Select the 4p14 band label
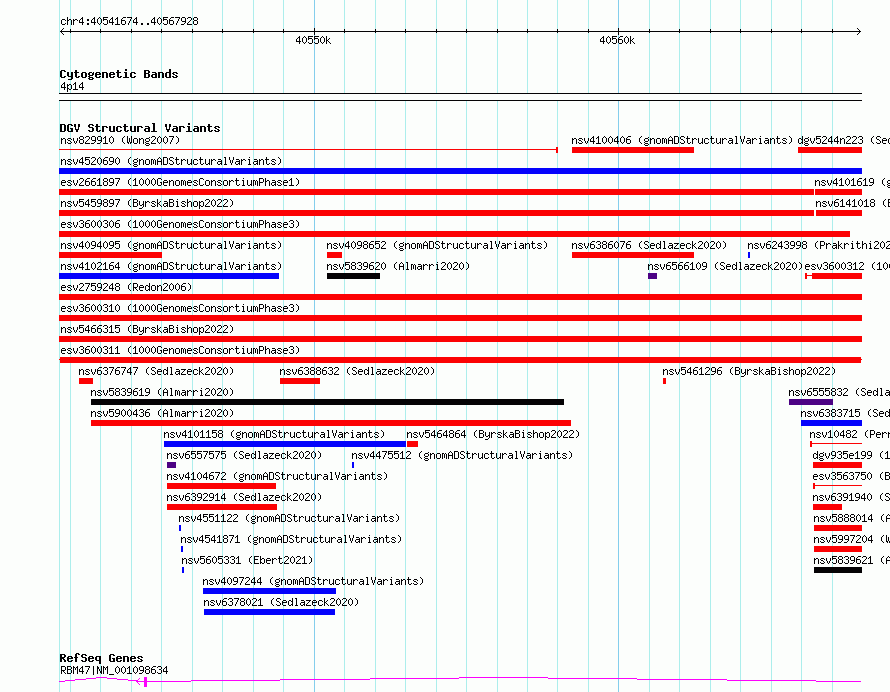The height and width of the screenshot is (692, 890). pos(72,86)
